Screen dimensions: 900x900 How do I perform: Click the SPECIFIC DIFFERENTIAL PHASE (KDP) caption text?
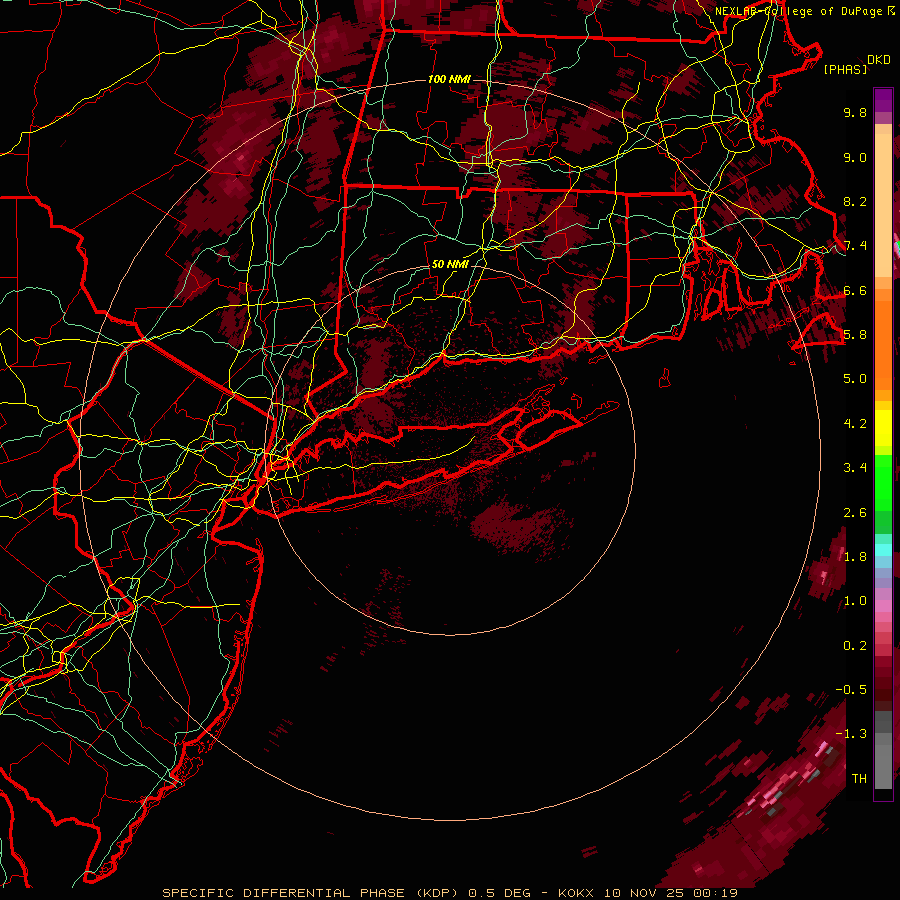(309, 893)
